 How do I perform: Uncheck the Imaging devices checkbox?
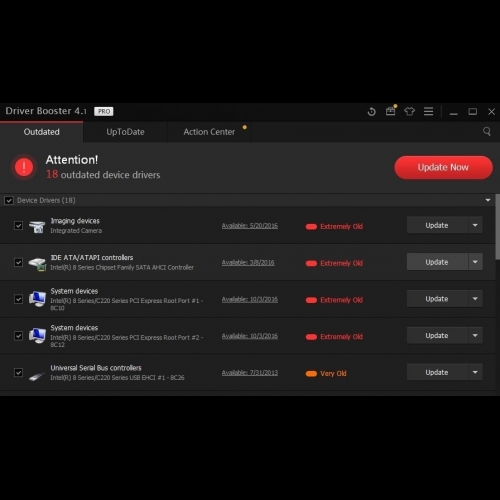[18, 226]
